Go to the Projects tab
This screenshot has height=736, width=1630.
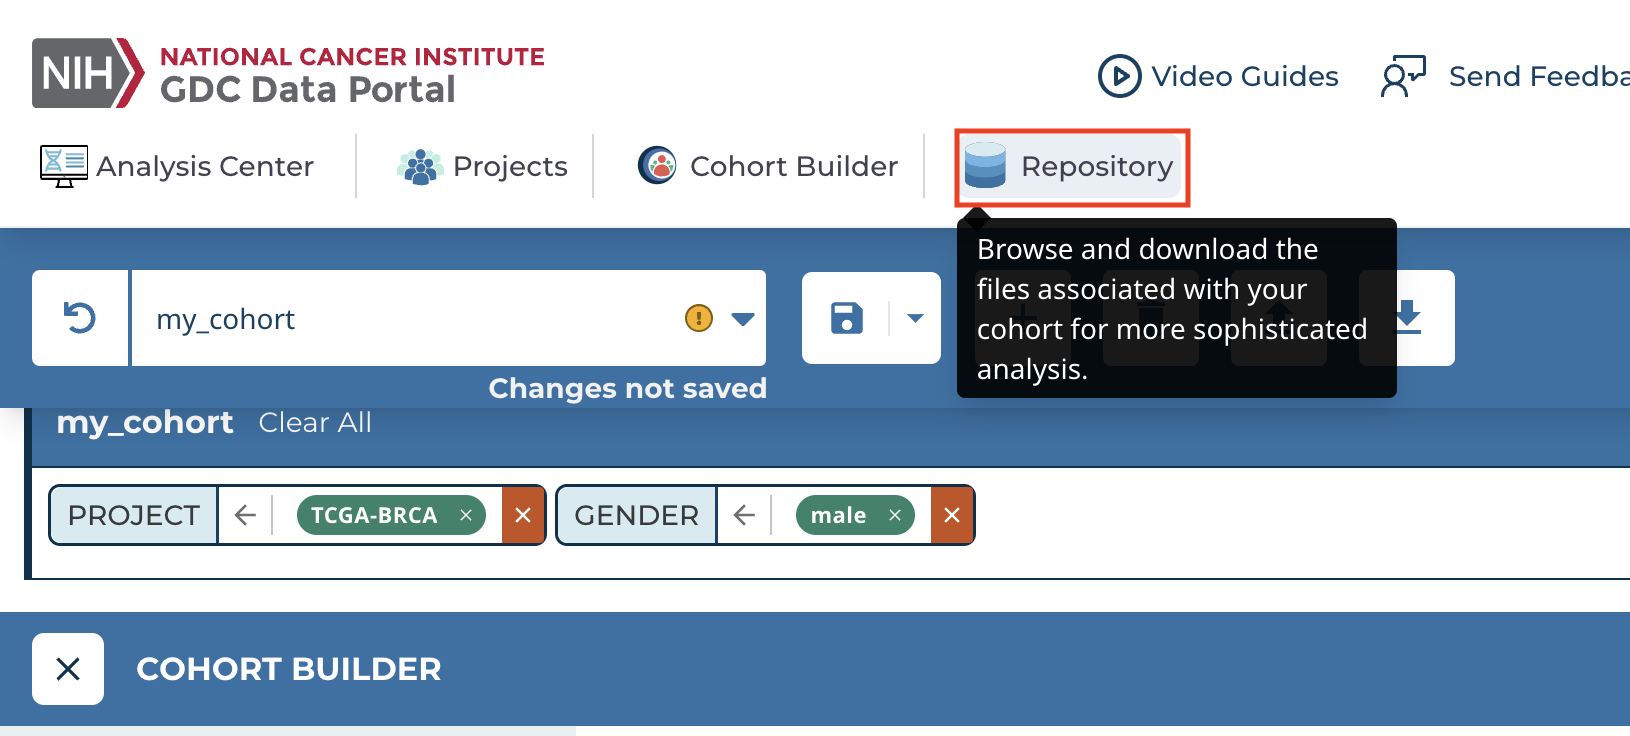[482, 166]
